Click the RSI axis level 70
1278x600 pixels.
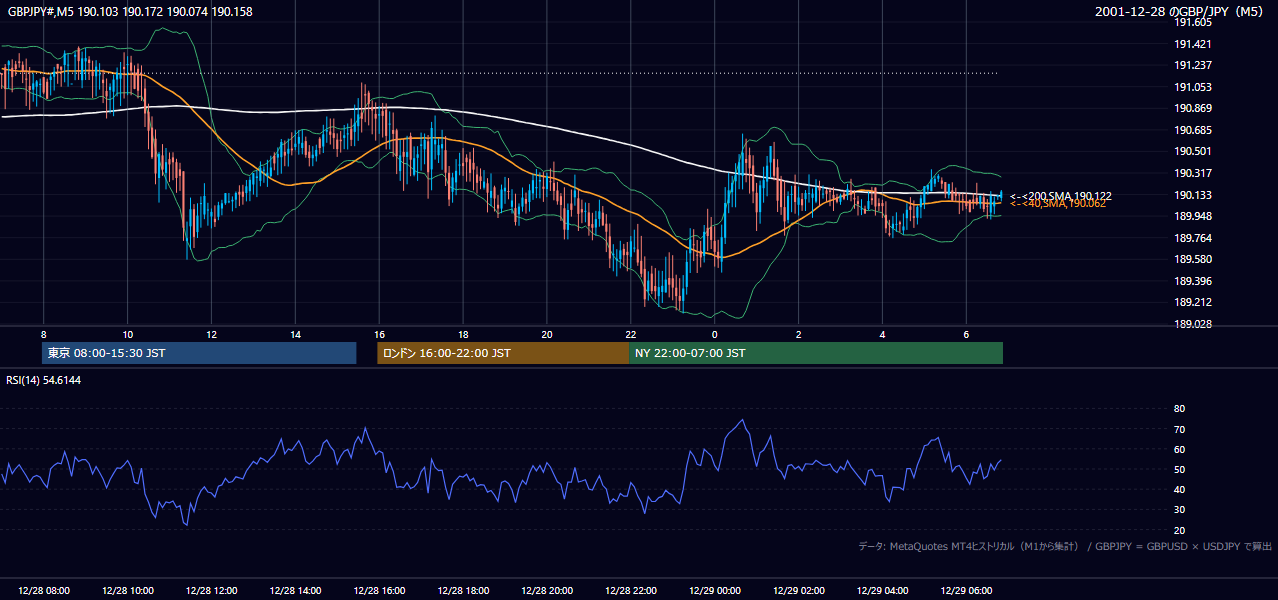click(1179, 429)
